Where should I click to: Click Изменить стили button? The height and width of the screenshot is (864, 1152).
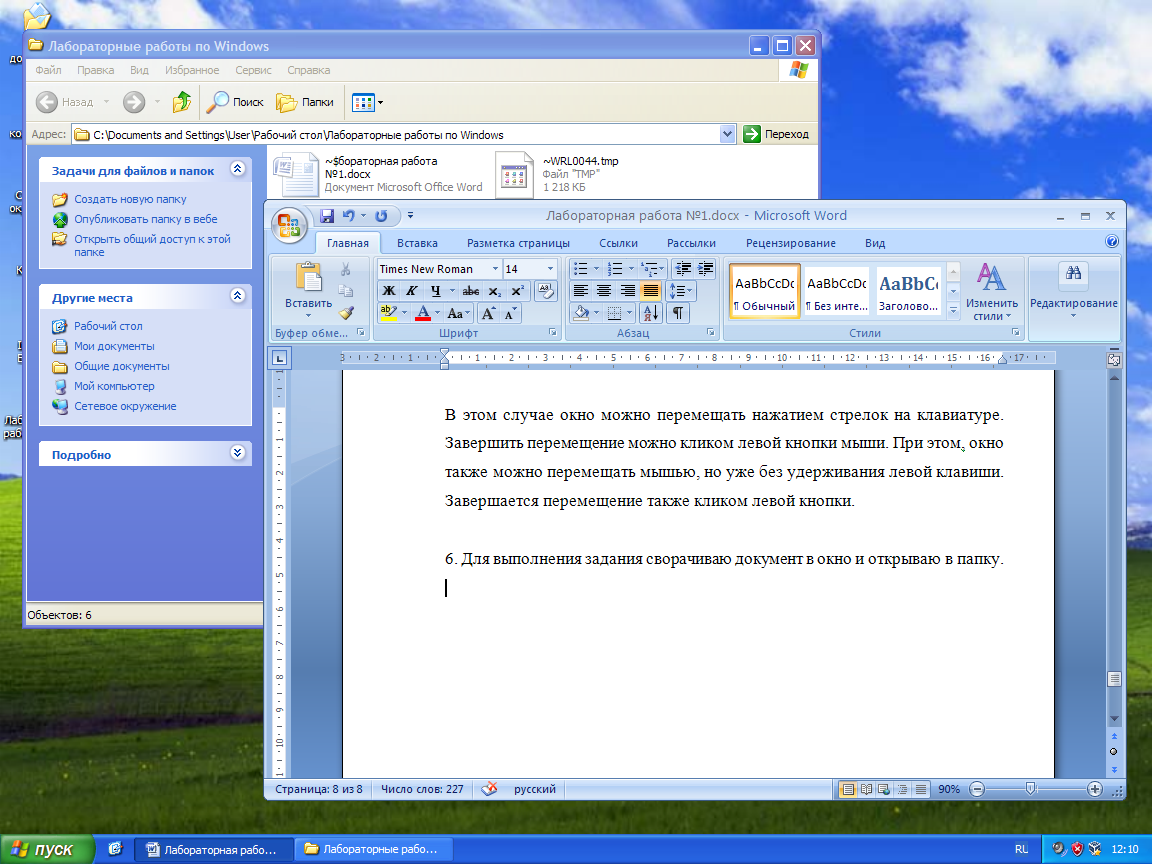click(991, 292)
